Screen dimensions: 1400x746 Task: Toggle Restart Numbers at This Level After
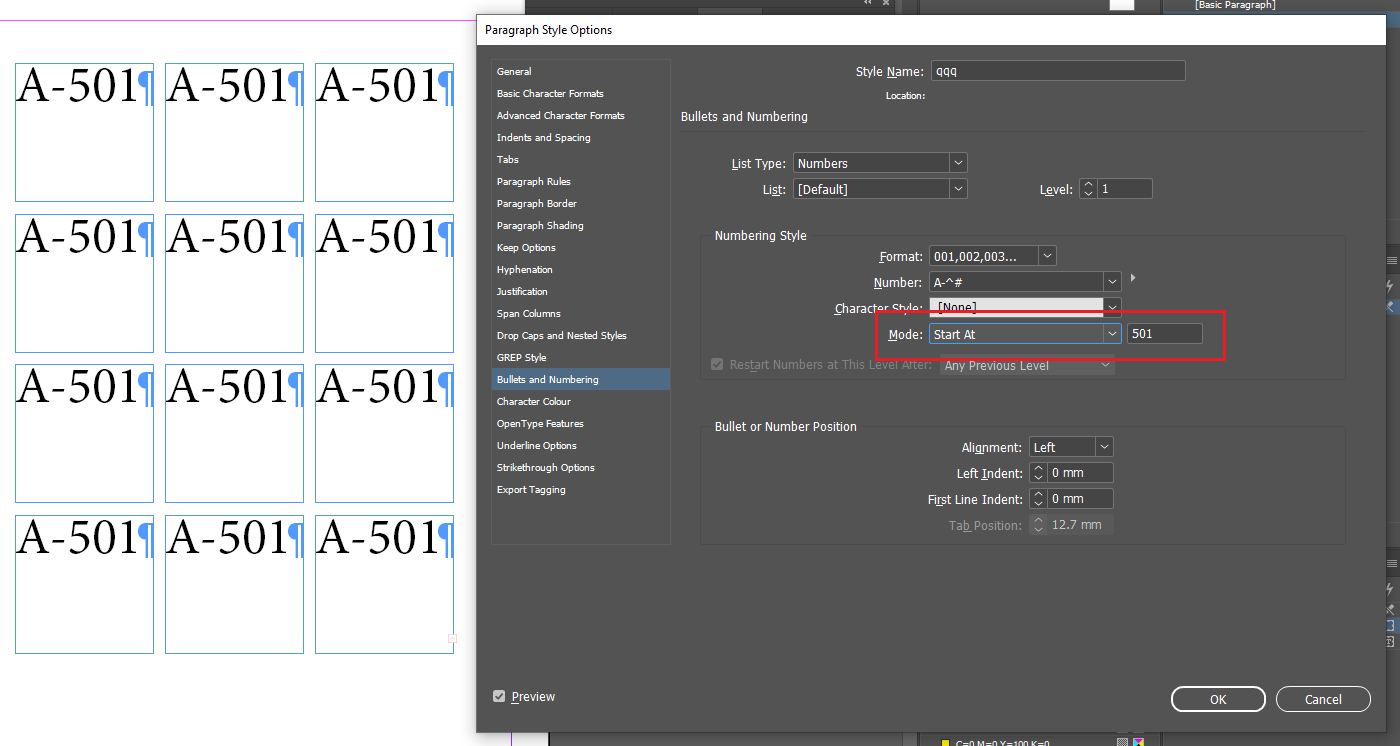coord(717,364)
